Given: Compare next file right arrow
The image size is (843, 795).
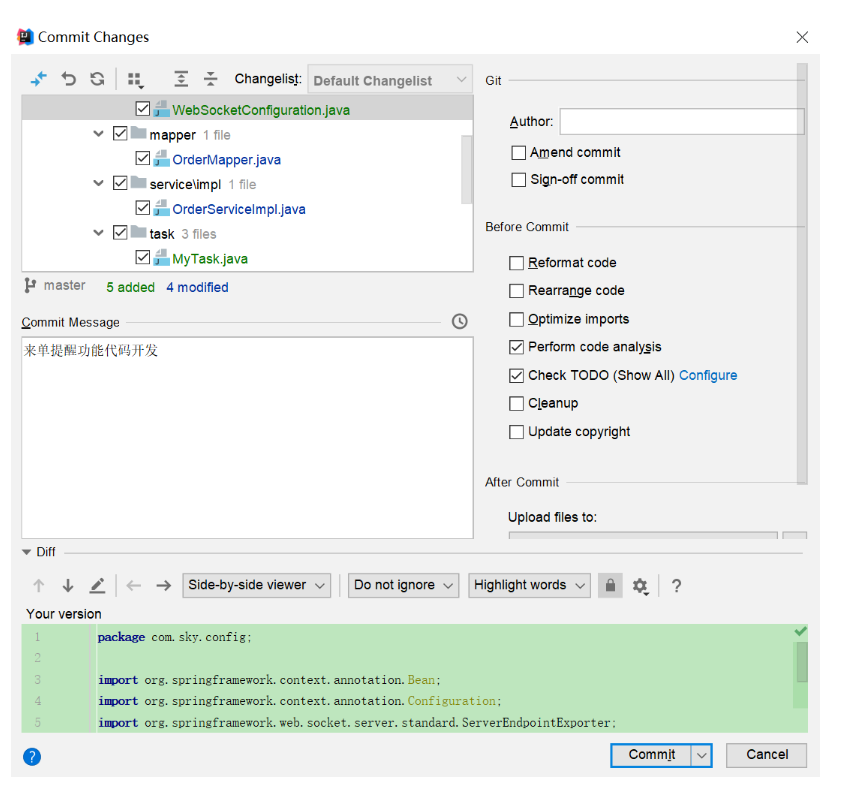Looking at the screenshot, I should (163, 585).
